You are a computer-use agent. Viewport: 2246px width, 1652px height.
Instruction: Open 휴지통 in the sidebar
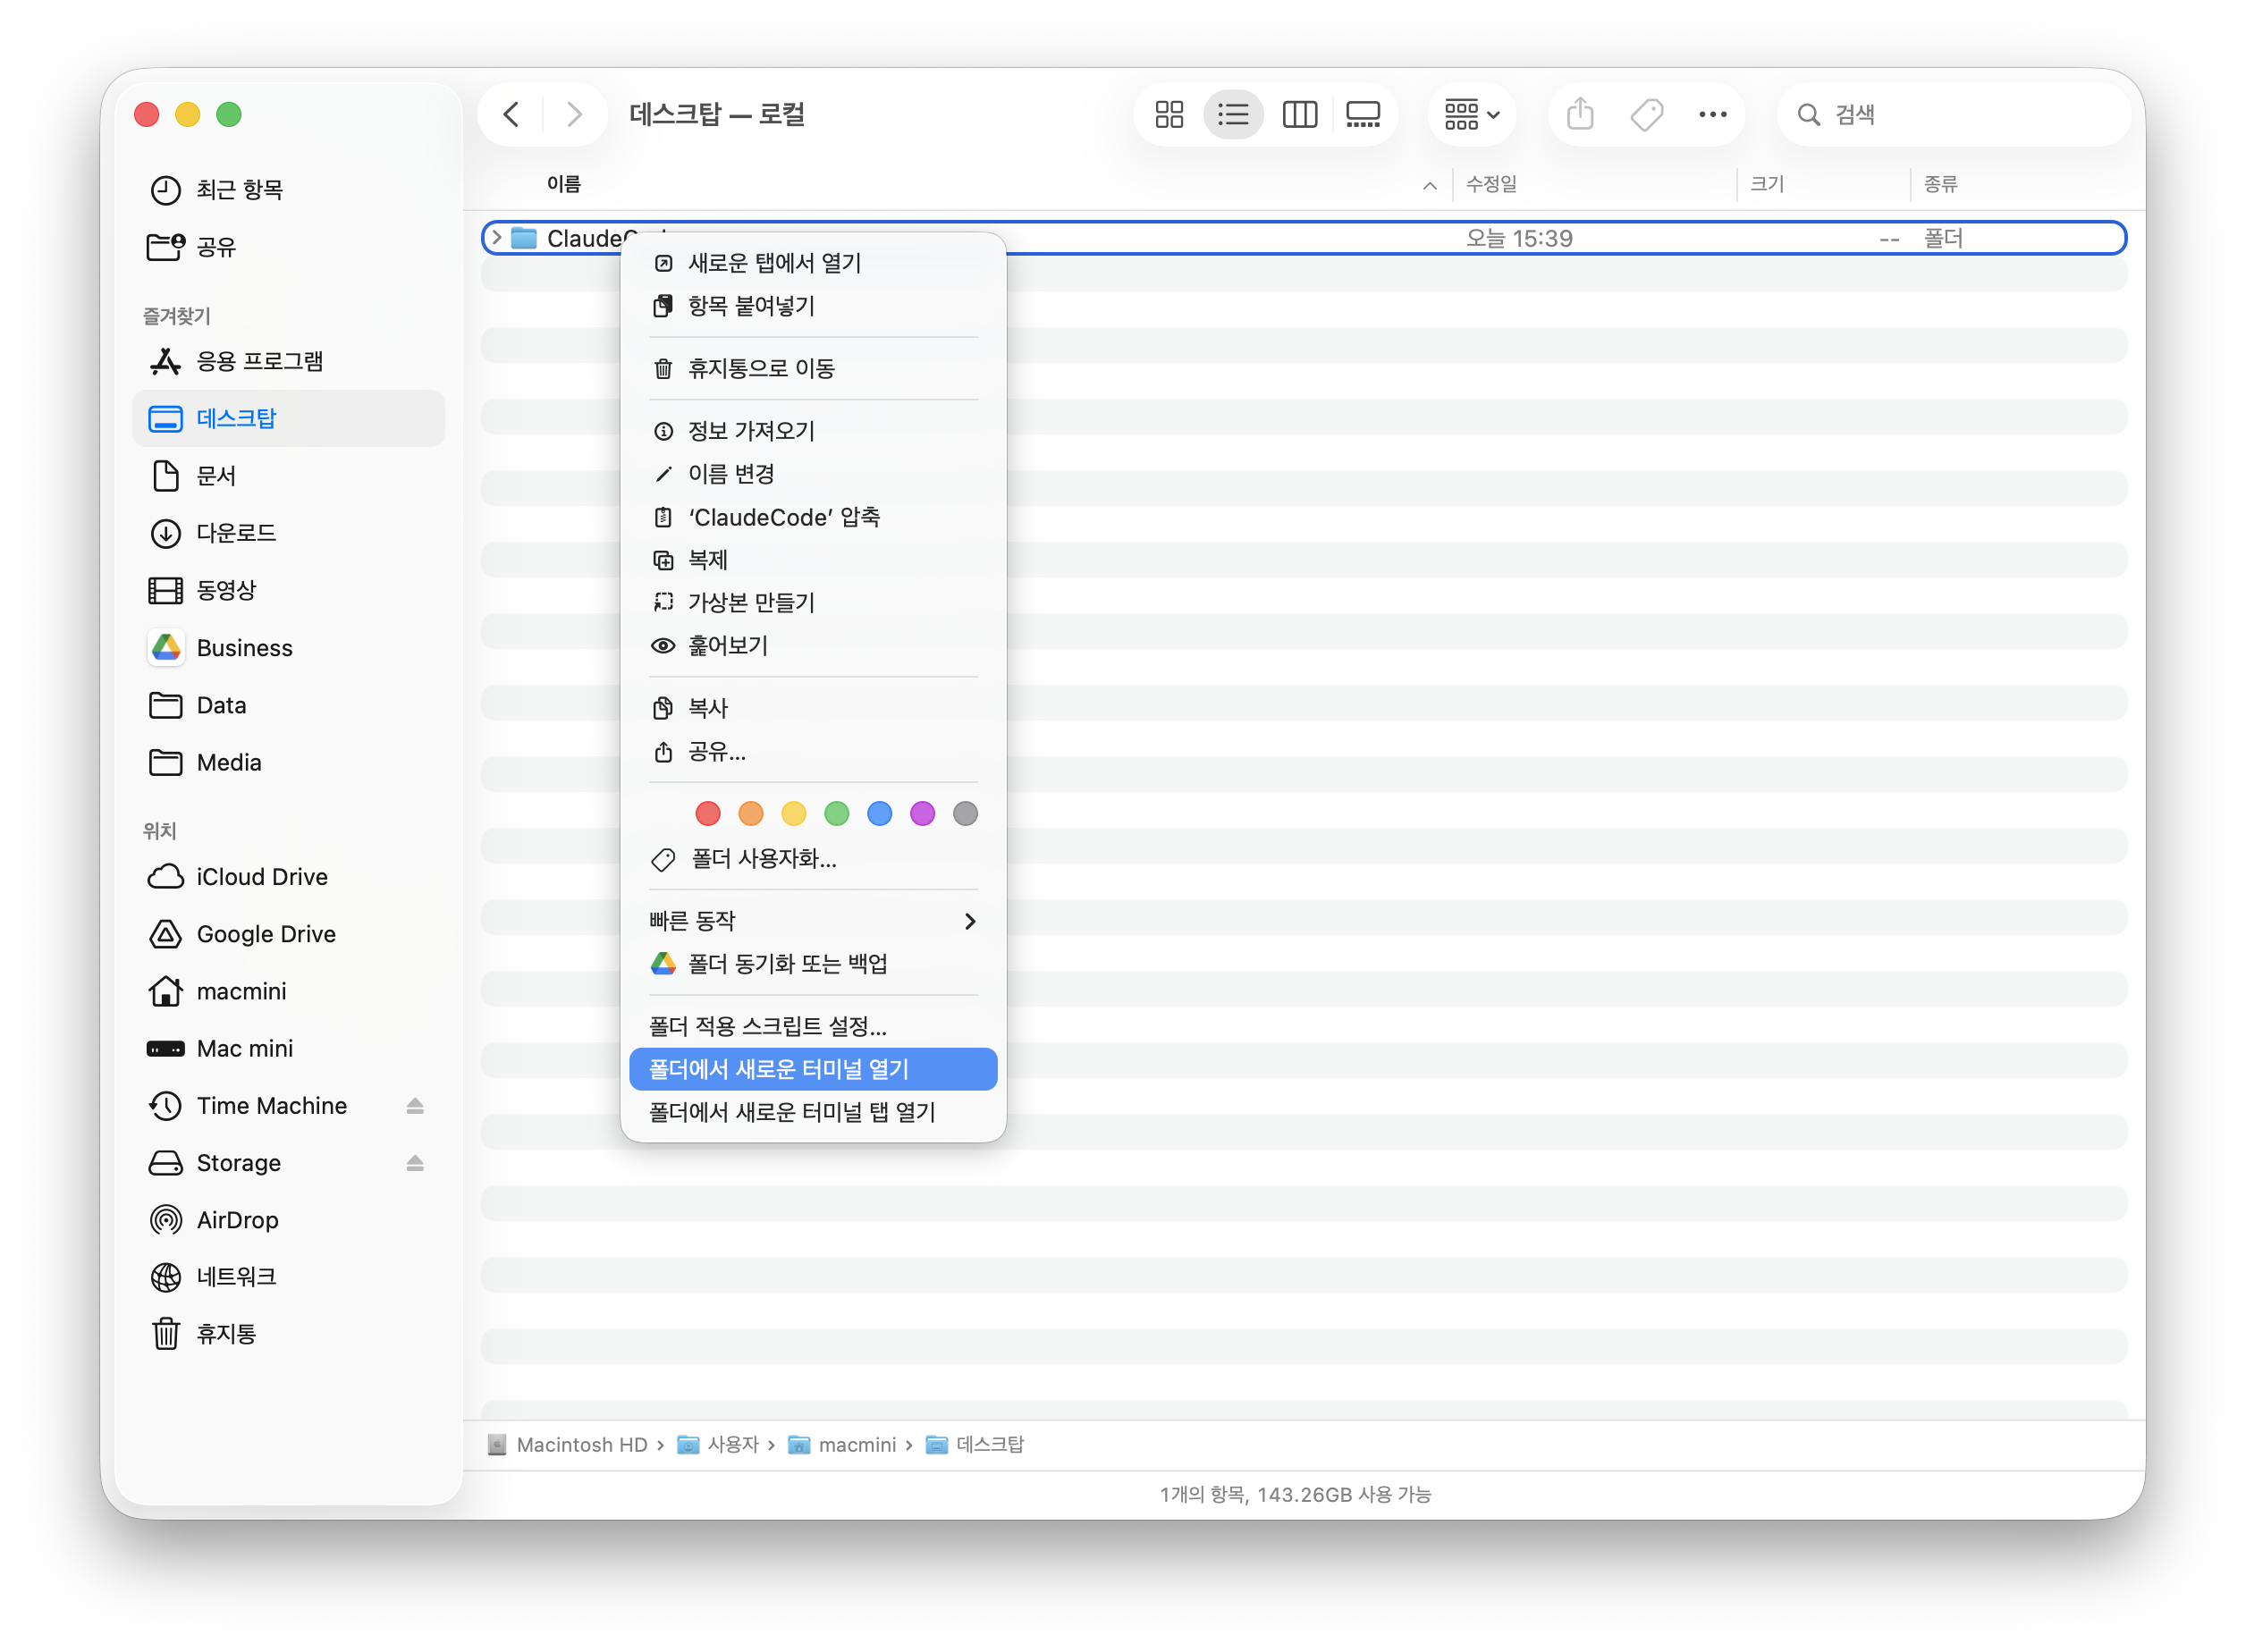pyautogui.click(x=288, y=1334)
